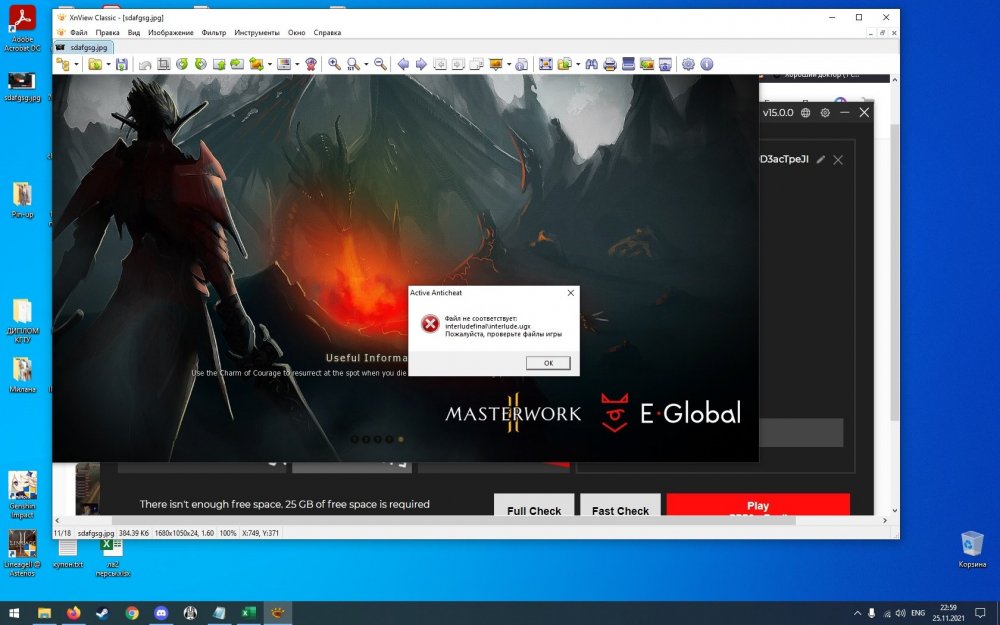
Task: Open XnView settings gear icon
Action: [688, 64]
